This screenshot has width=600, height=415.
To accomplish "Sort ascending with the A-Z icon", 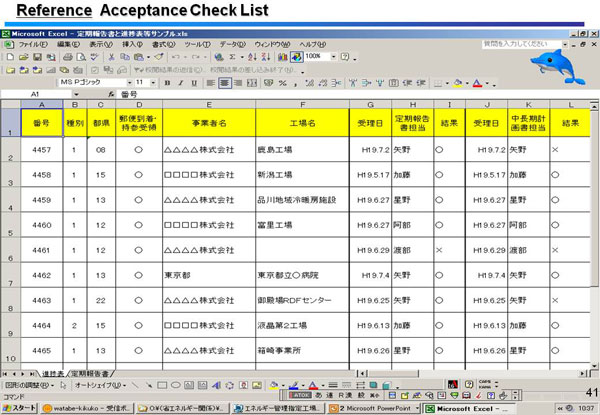I will point(252,57).
